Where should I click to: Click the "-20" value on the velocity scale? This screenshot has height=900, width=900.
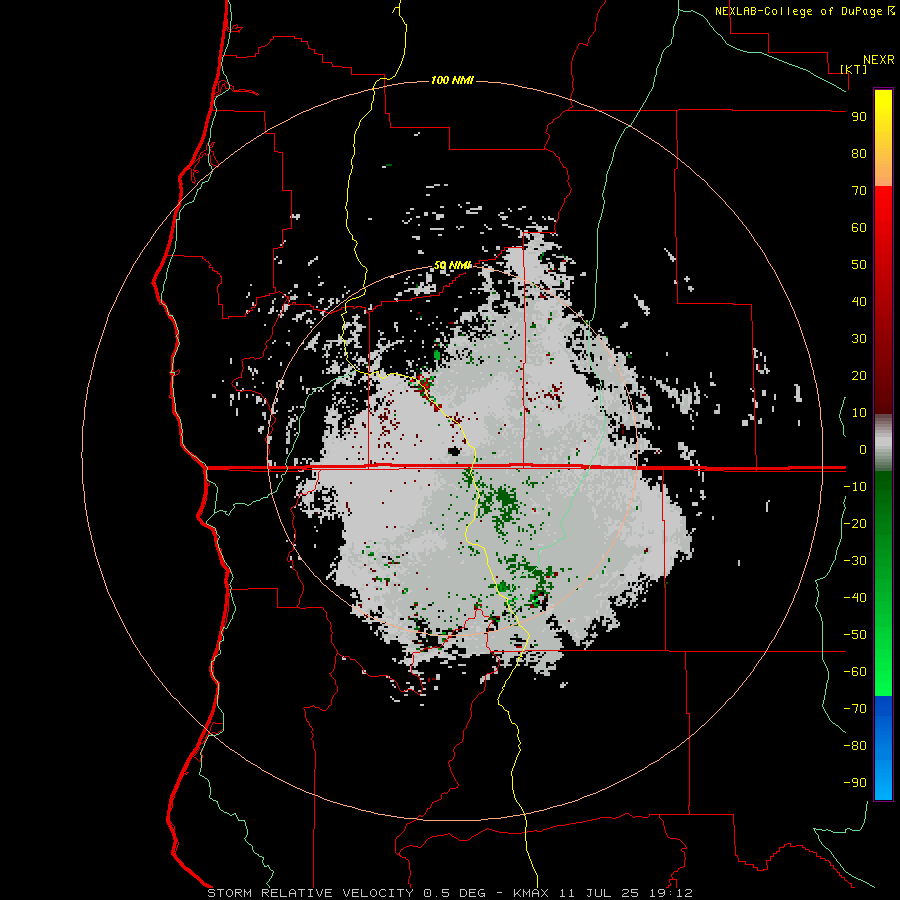[855, 524]
